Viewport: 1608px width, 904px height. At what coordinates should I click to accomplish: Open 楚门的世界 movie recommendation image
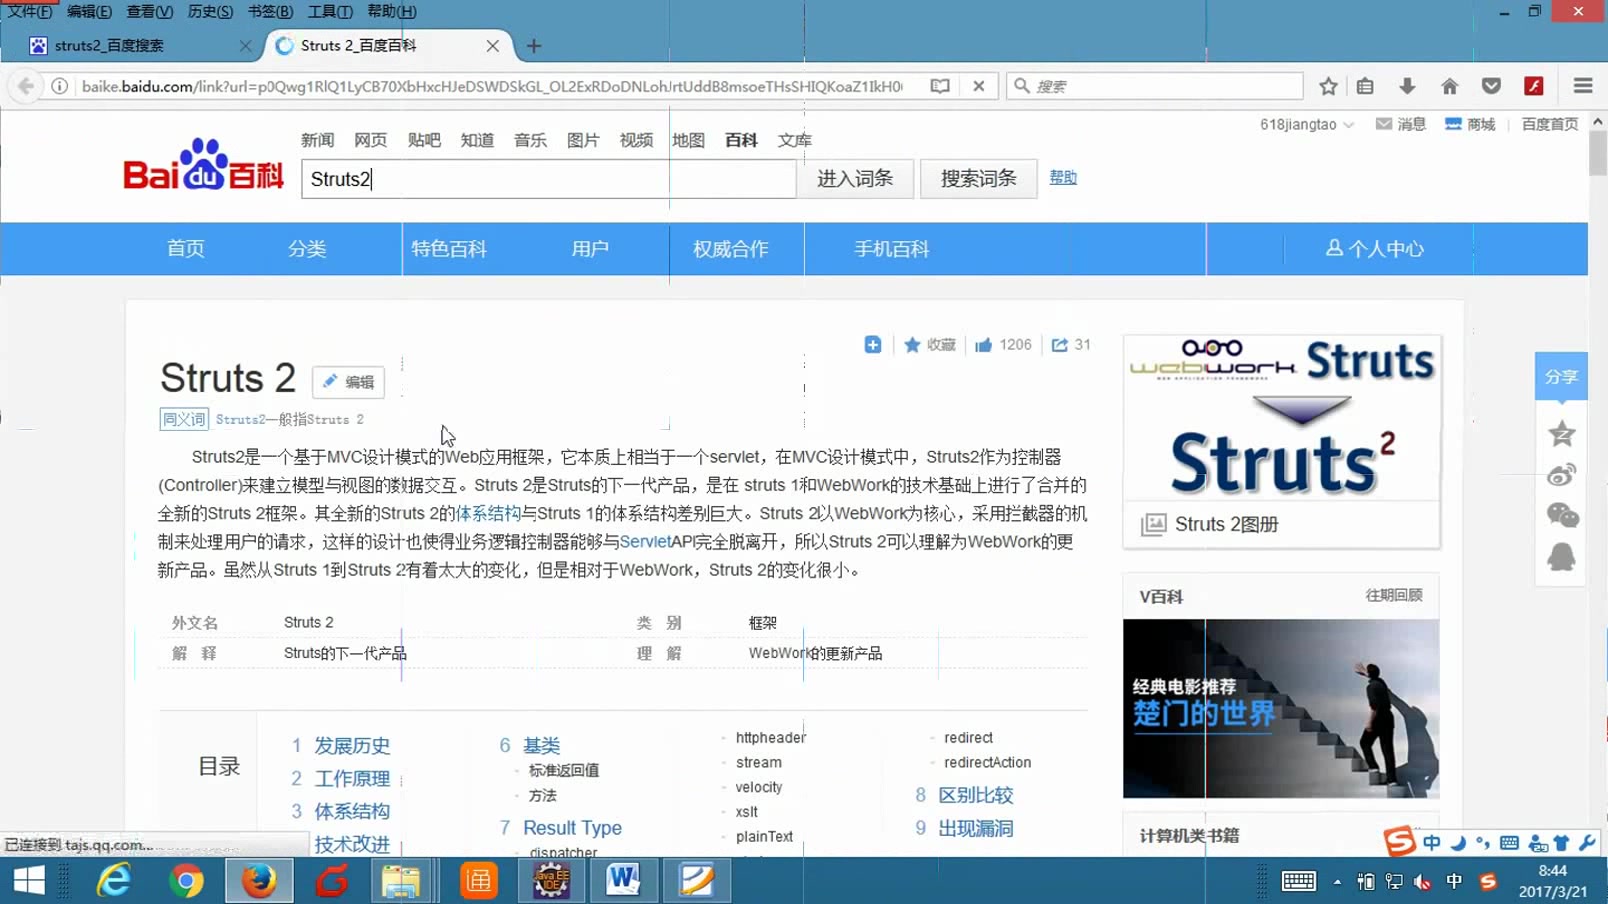1281,708
